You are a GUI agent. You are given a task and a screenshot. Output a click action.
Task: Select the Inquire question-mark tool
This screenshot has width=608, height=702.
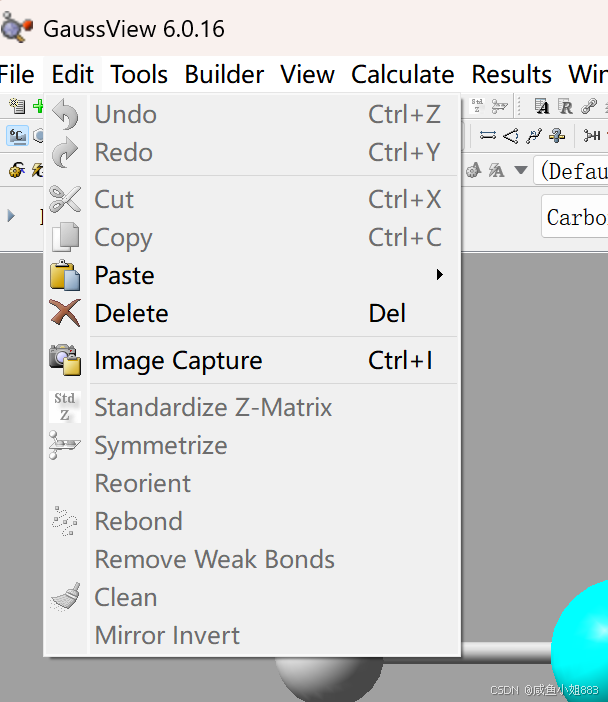pos(557,136)
